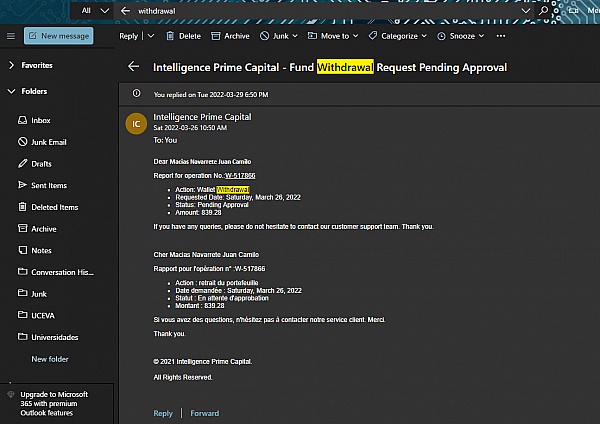Image resolution: width=600 pixels, height=424 pixels.
Task: Open the Move to menu
Action: pos(333,36)
